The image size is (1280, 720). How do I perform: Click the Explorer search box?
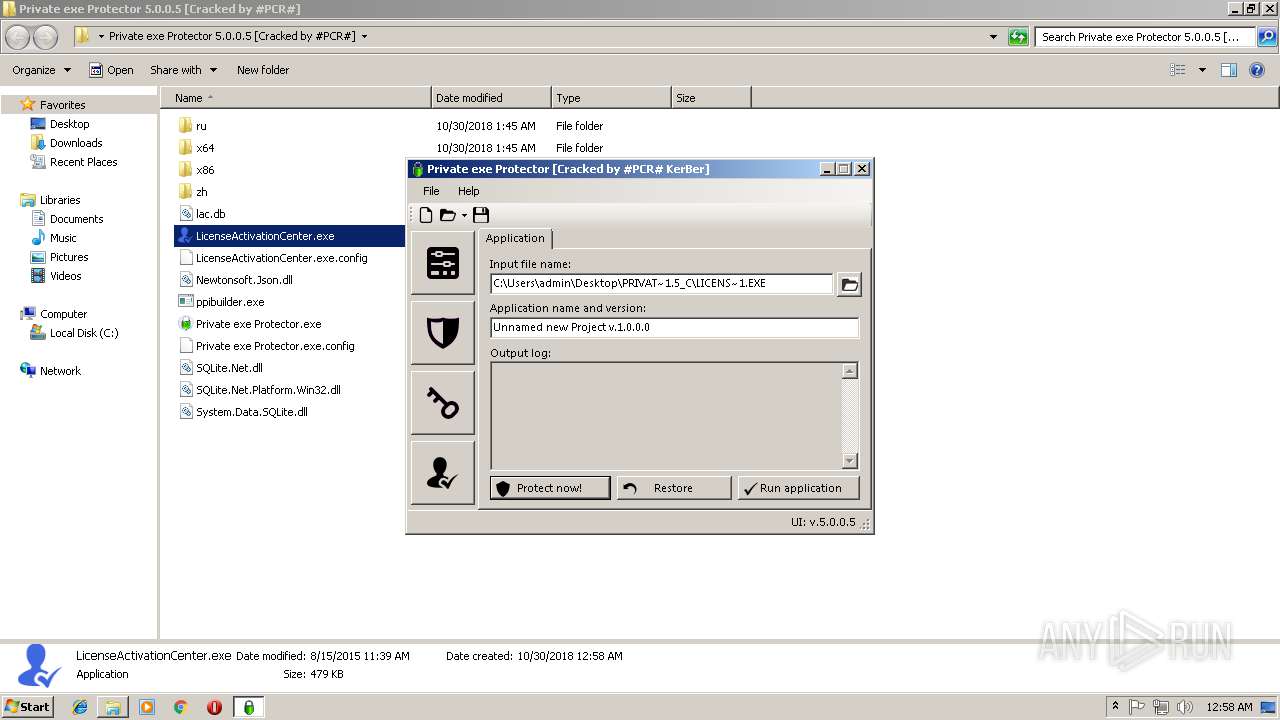pos(1145,37)
